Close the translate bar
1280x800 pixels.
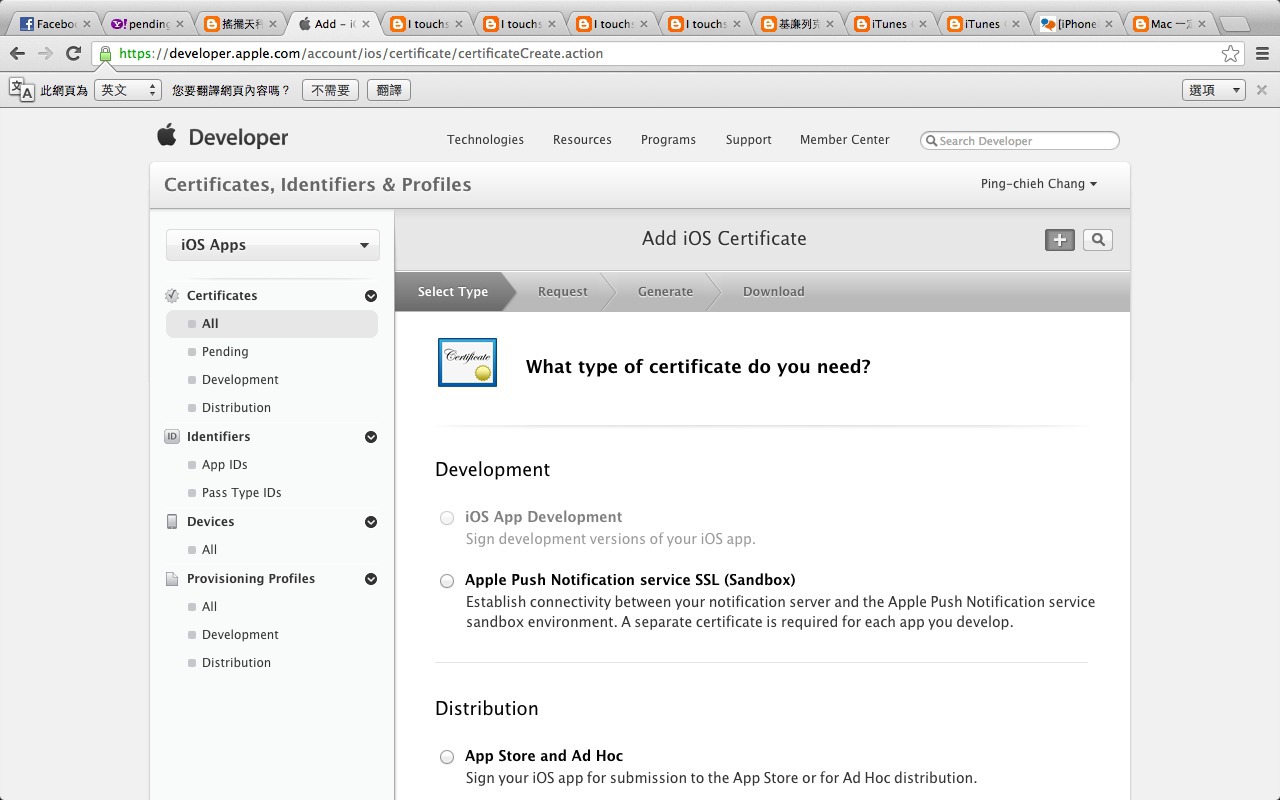[x=1262, y=90]
